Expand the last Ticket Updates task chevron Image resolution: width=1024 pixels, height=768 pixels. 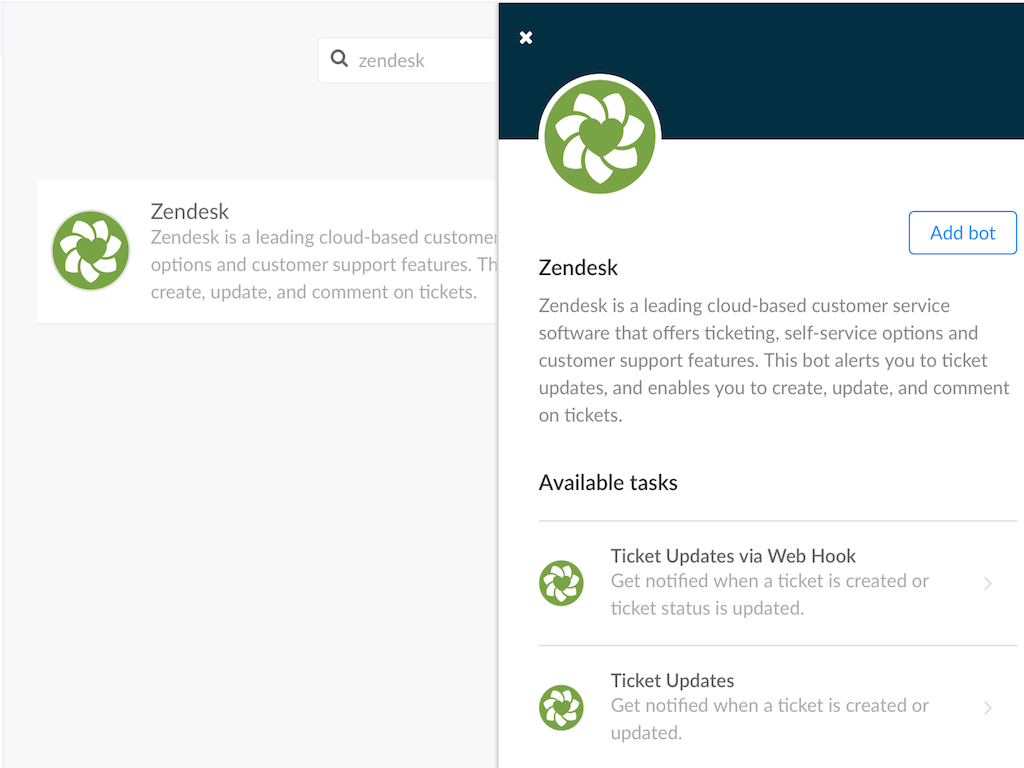pos(988,708)
